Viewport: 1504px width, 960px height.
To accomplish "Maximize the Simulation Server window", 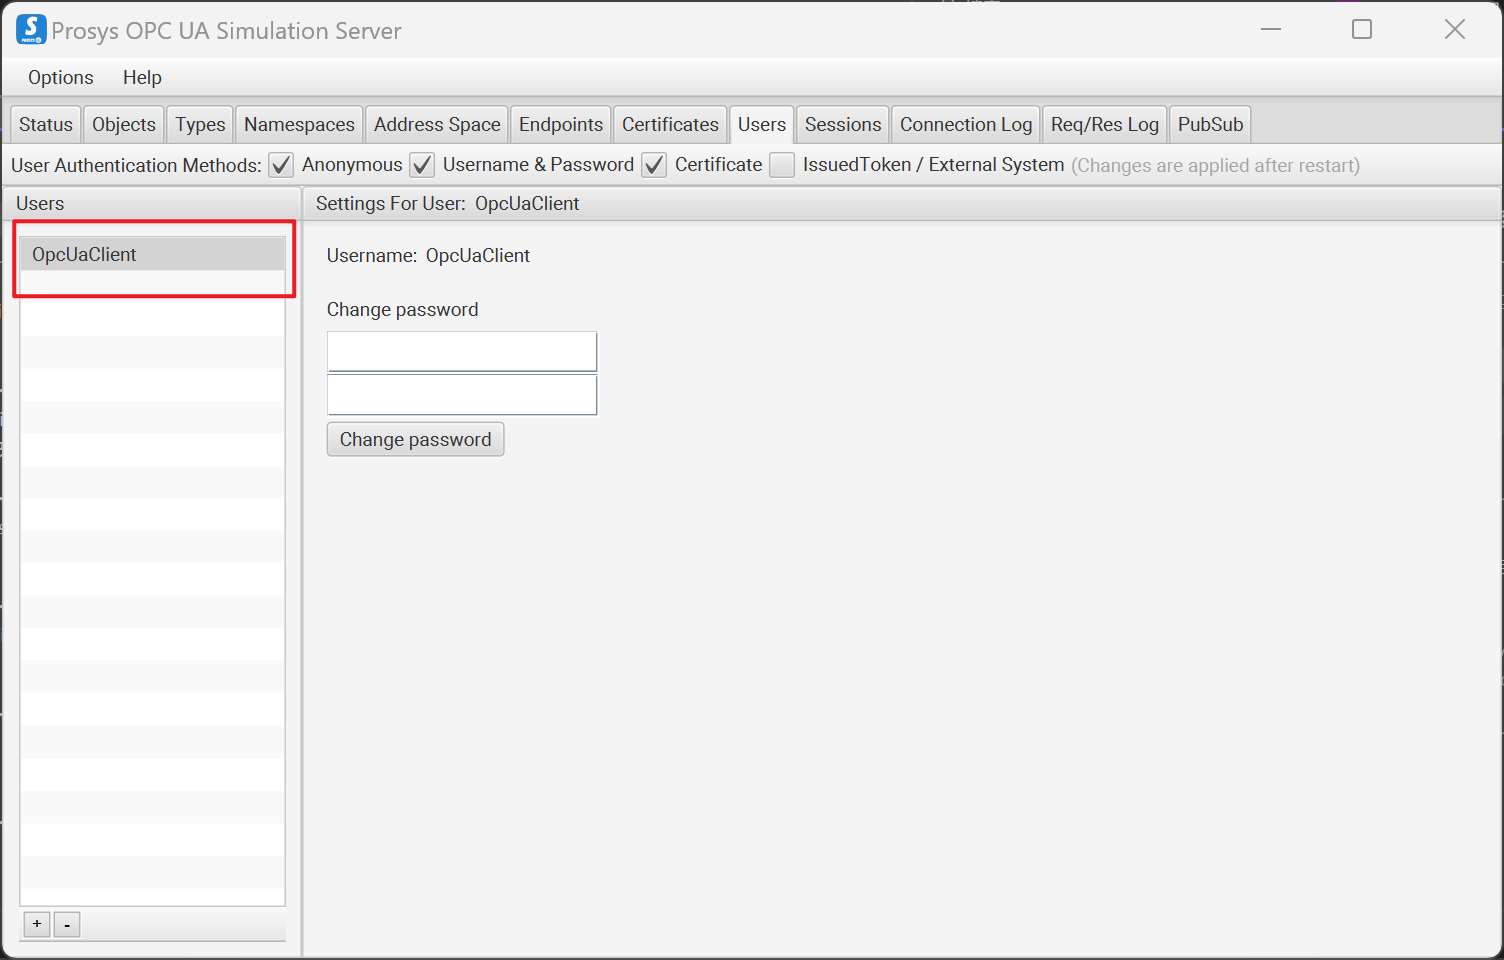I will [x=1362, y=29].
